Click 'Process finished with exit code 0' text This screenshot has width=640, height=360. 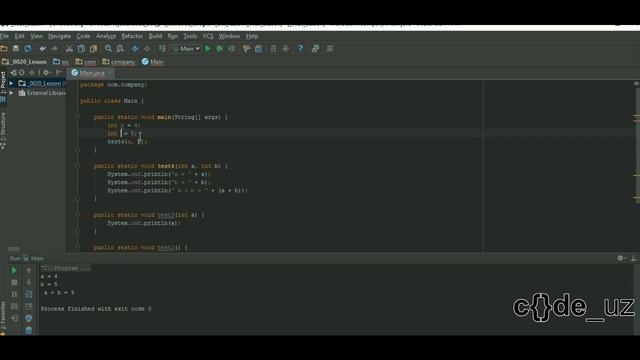point(96,309)
